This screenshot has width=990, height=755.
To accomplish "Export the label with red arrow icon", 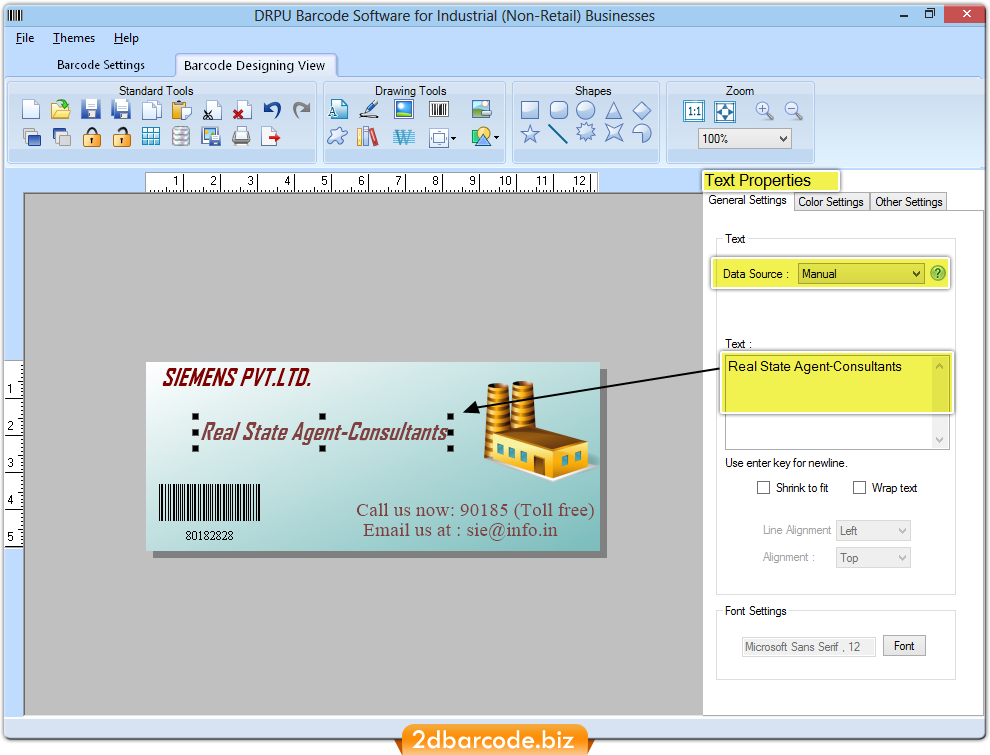I will (x=270, y=136).
